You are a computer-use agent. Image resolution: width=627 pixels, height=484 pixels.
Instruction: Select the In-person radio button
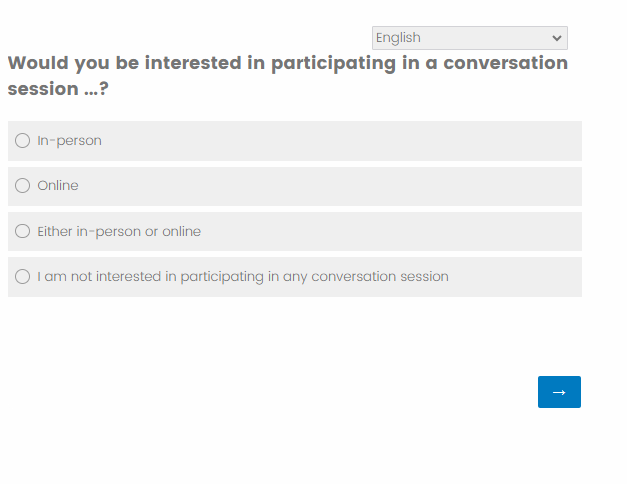[x=23, y=141]
